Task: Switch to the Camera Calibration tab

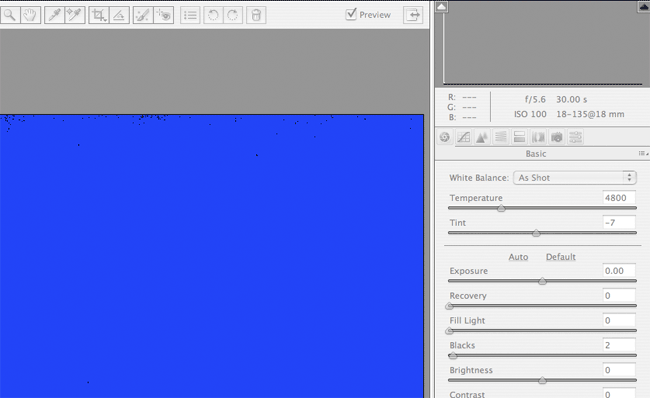Action: point(557,137)
